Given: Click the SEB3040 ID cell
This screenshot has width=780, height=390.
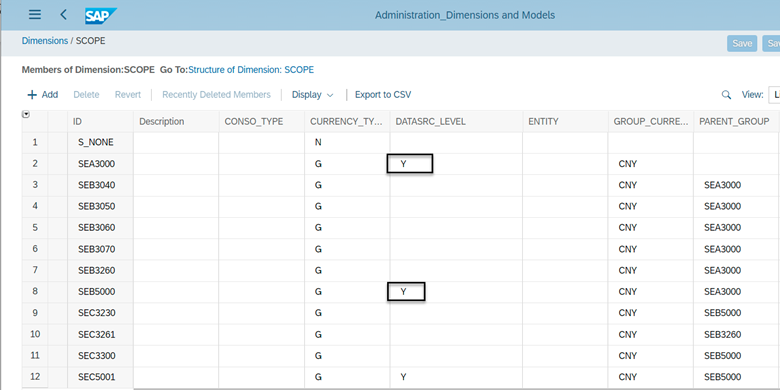Looking at the screenshot, I should [100, 185].
